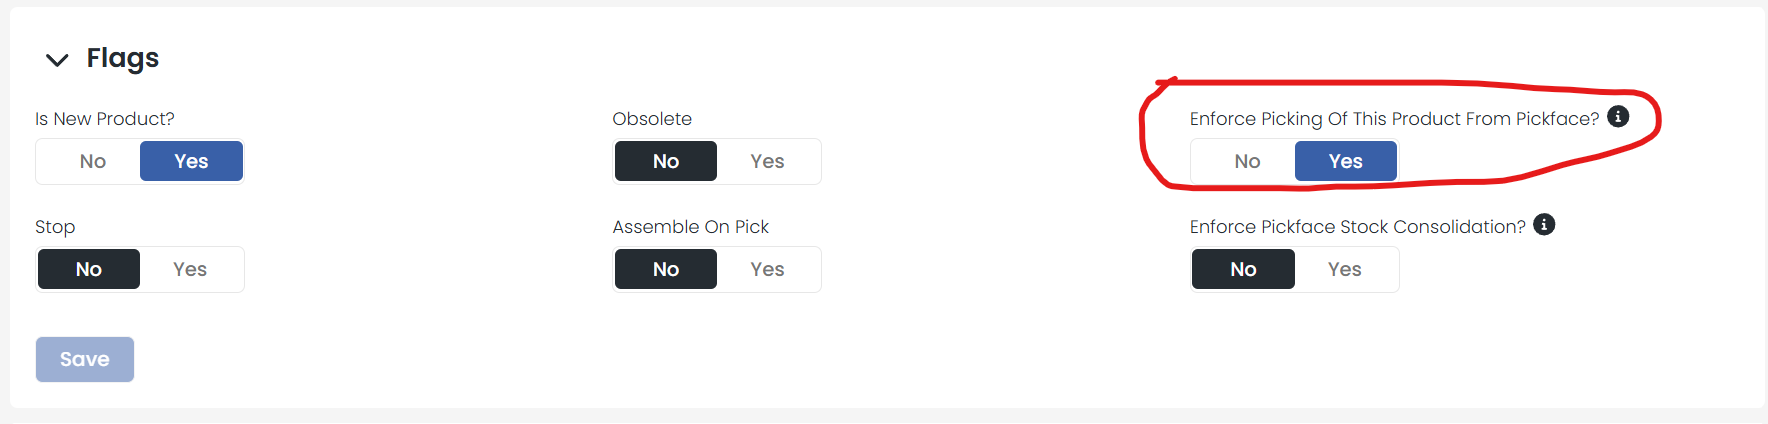Select Yes for Is New Product
The height and width of the screenshot is (424, 1768).
[191, 161]
